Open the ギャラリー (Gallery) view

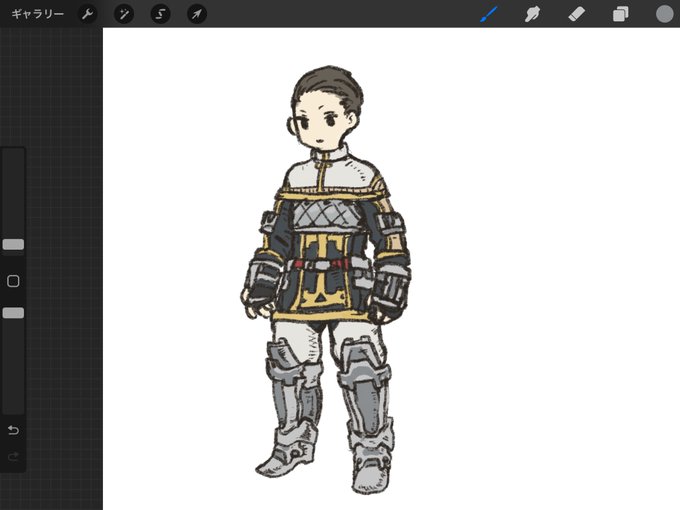coord(38,14)
